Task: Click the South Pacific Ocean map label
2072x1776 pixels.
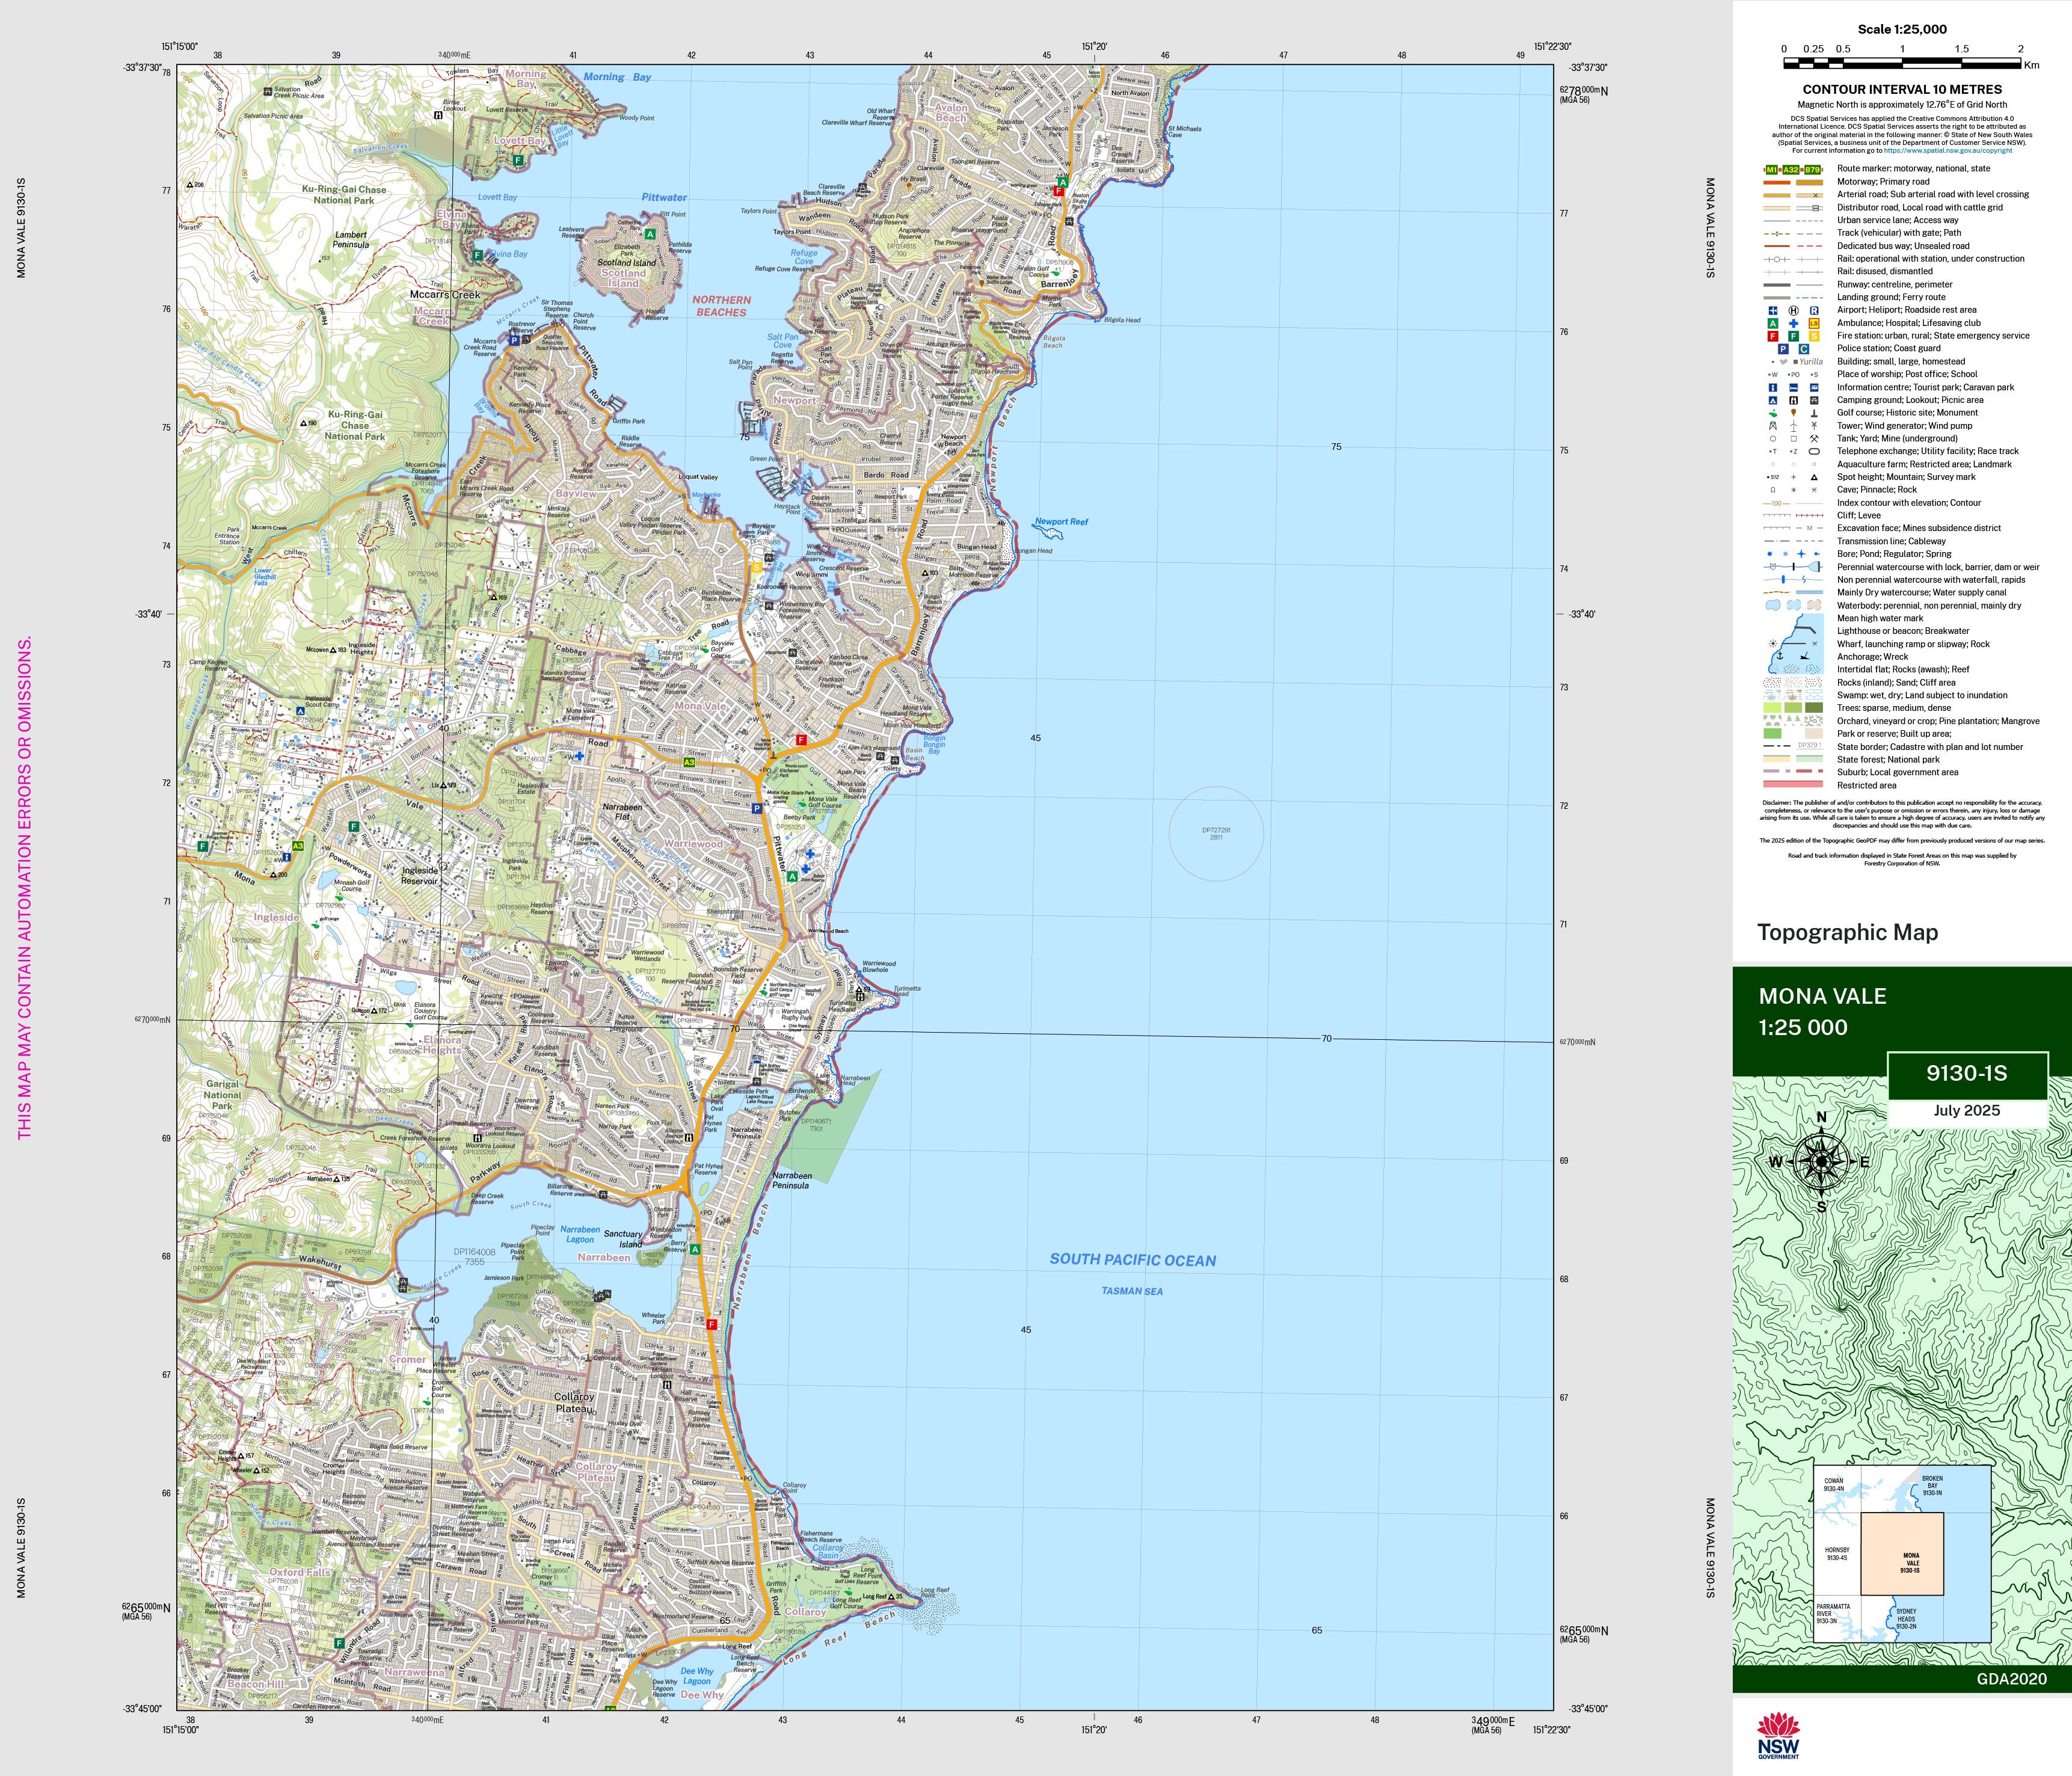Action: 1132,1260
